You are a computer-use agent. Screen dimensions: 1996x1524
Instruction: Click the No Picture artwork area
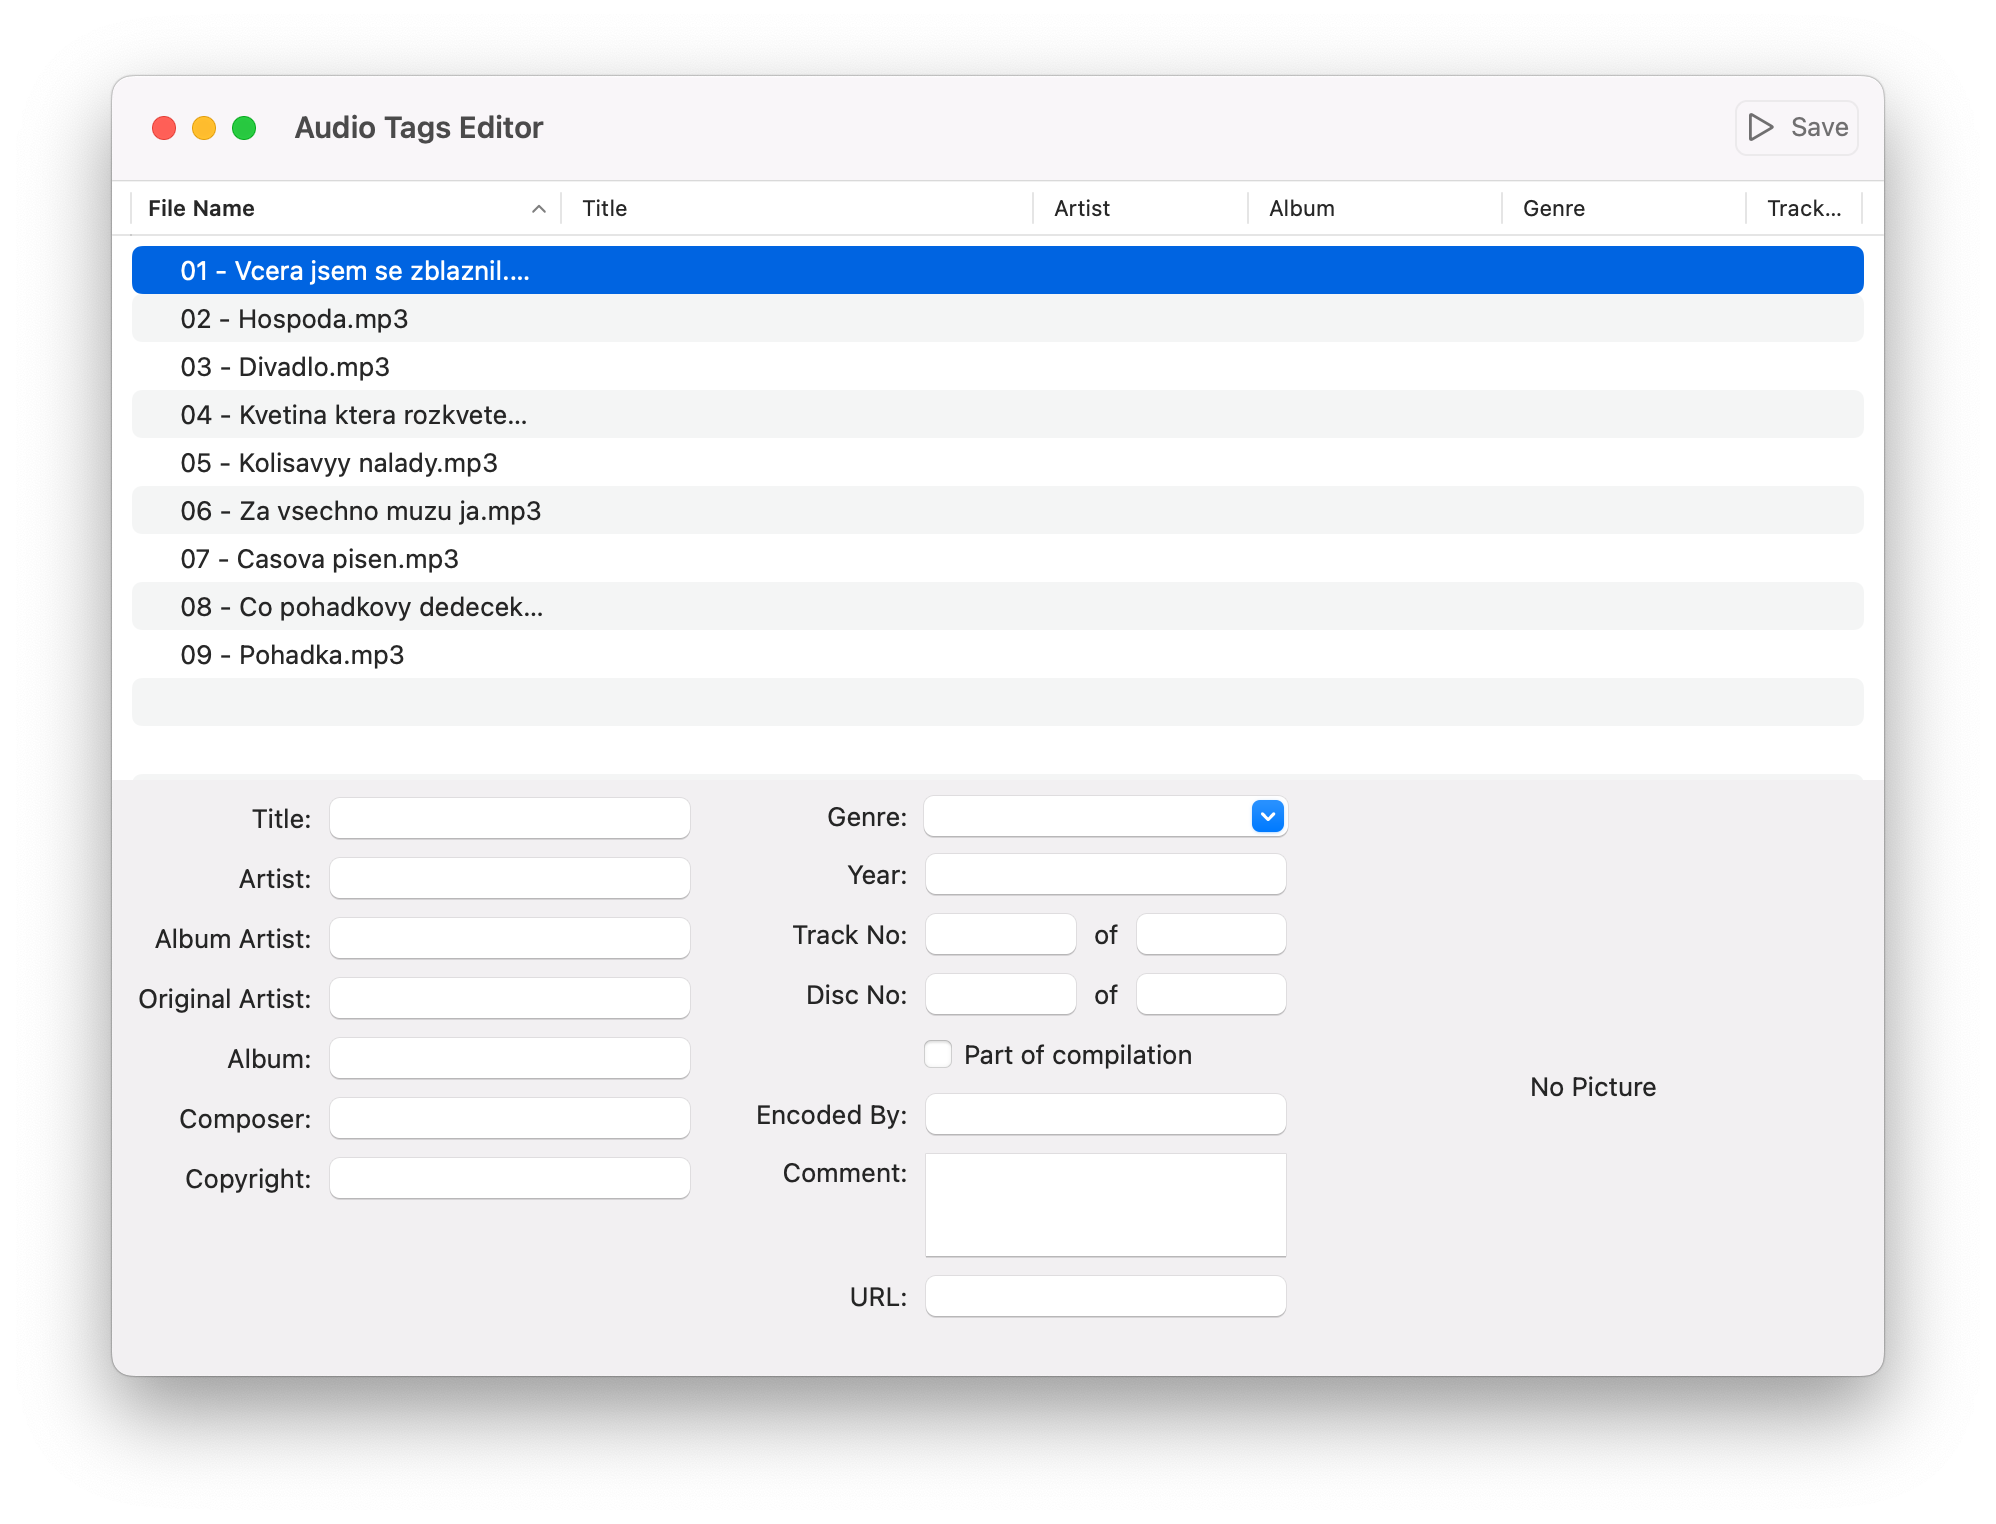click(x=1592, y=1086)
